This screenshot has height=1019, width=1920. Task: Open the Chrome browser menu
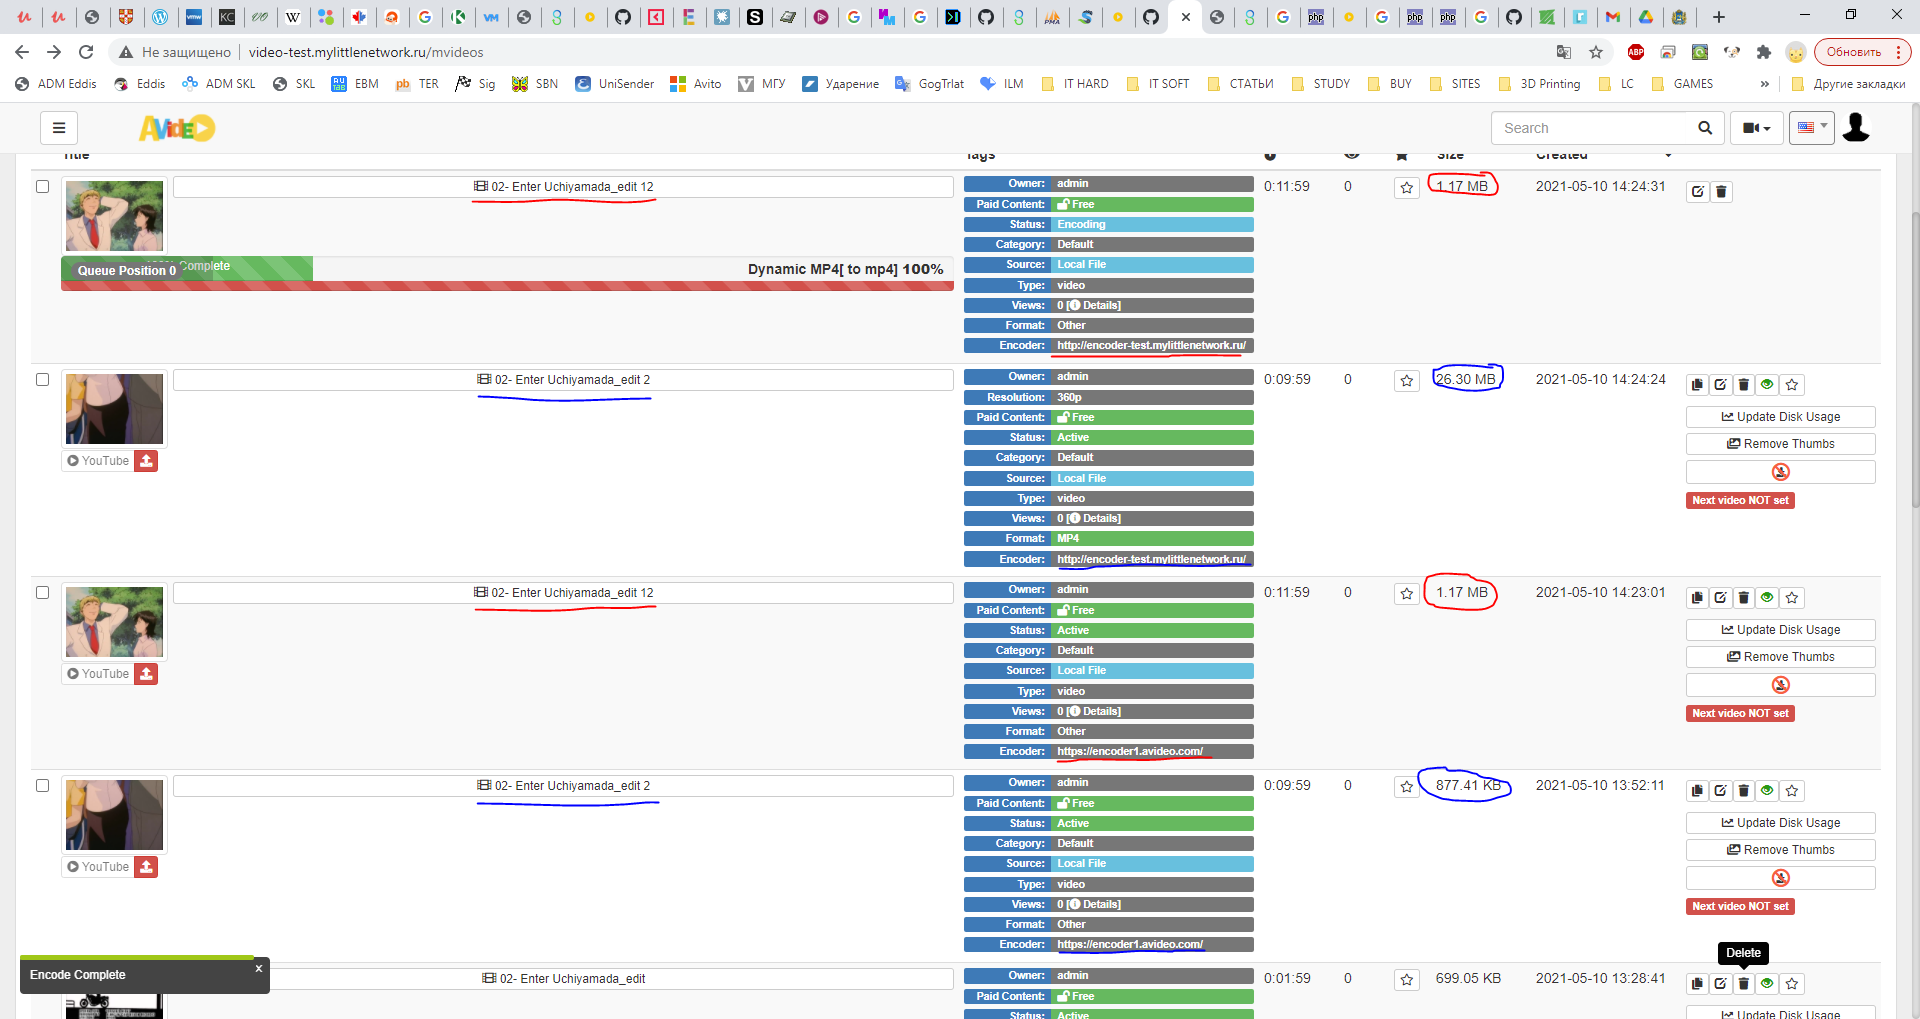coord(1899,52)
